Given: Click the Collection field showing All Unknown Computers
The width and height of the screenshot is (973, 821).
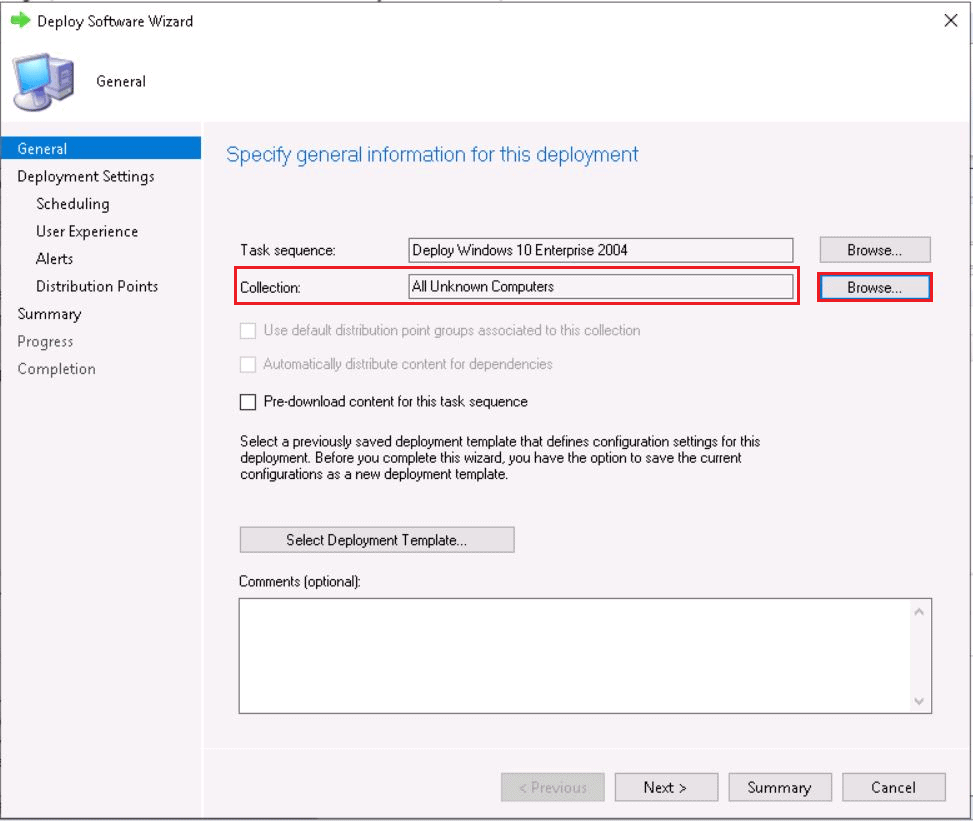Looking at the screenshot, I should coord(601,287).
